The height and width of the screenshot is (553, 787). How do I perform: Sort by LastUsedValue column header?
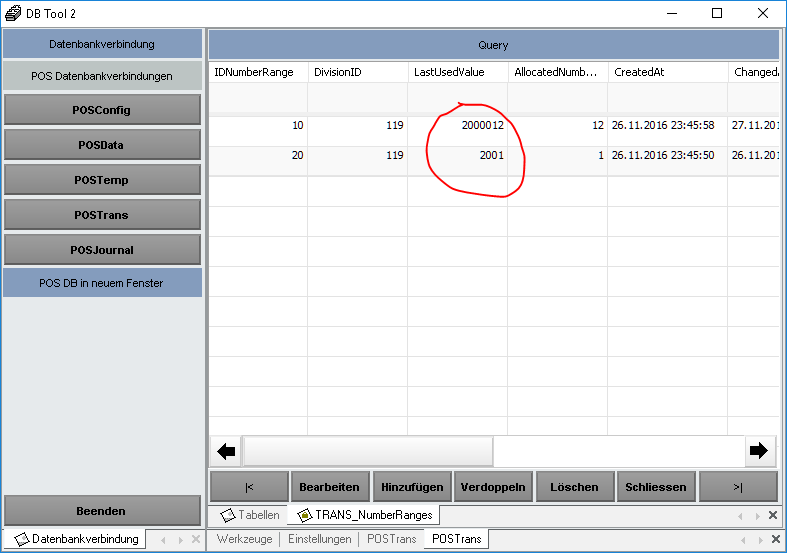coord(458,72)
